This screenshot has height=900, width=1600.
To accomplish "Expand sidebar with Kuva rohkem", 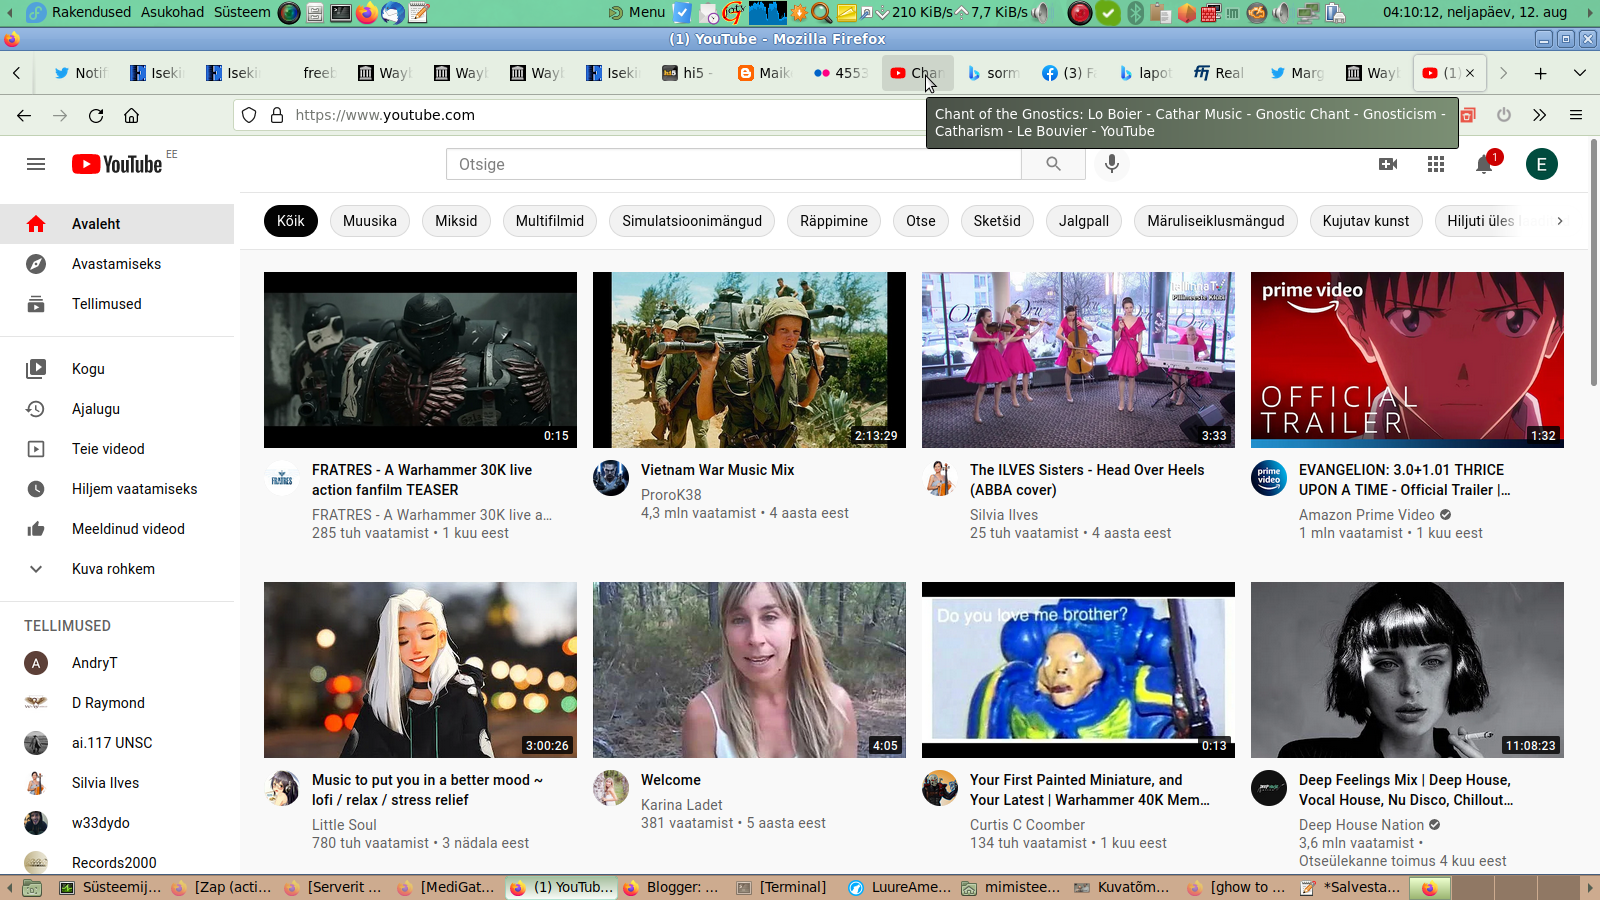I will click(x=113, y=569).
